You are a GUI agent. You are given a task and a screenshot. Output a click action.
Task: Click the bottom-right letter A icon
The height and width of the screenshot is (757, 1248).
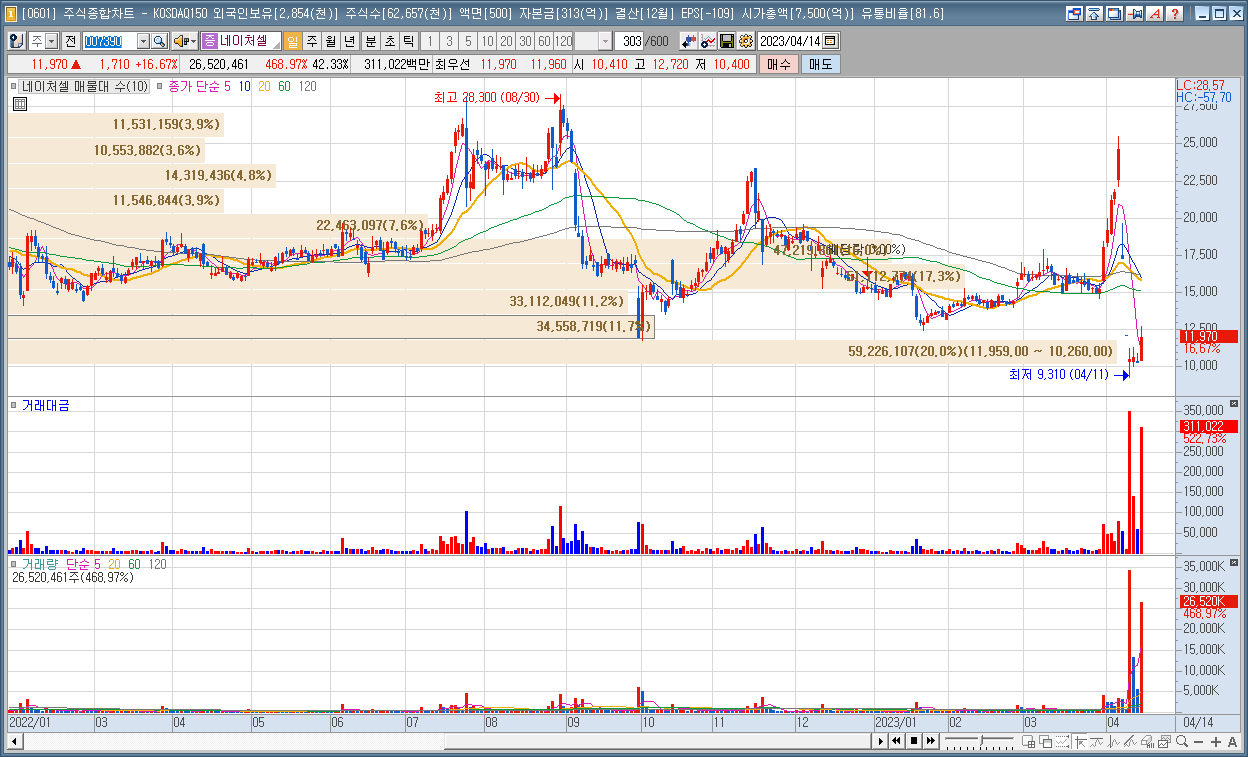tap(1232, 741)
